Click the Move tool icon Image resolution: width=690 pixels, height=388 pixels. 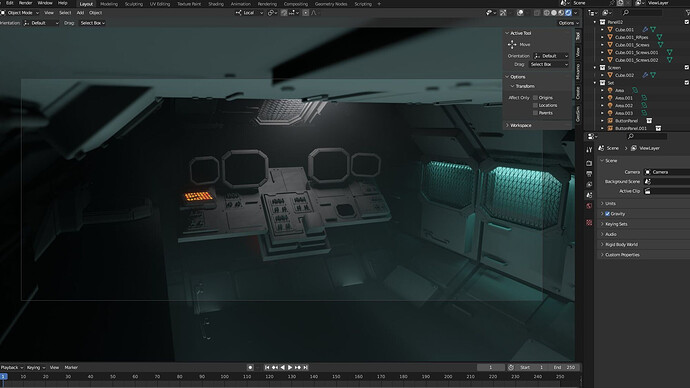tap(512, 44)
